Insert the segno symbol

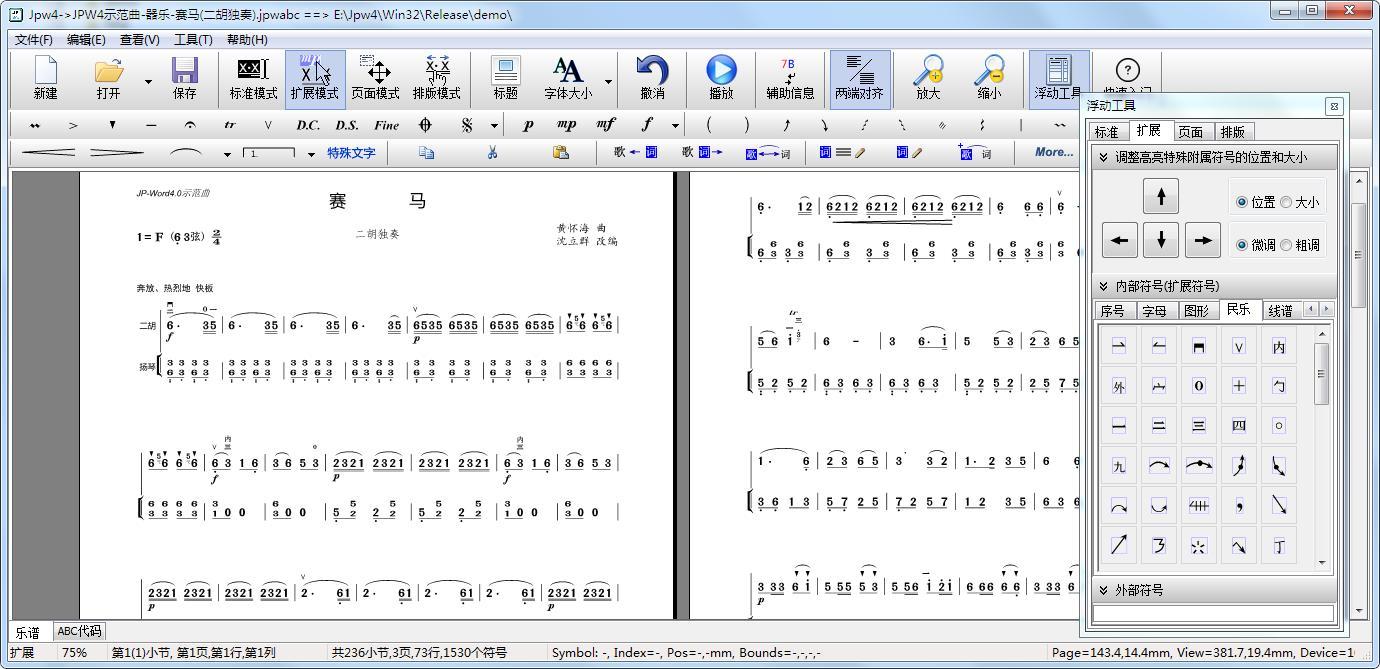tap(467, 125)
